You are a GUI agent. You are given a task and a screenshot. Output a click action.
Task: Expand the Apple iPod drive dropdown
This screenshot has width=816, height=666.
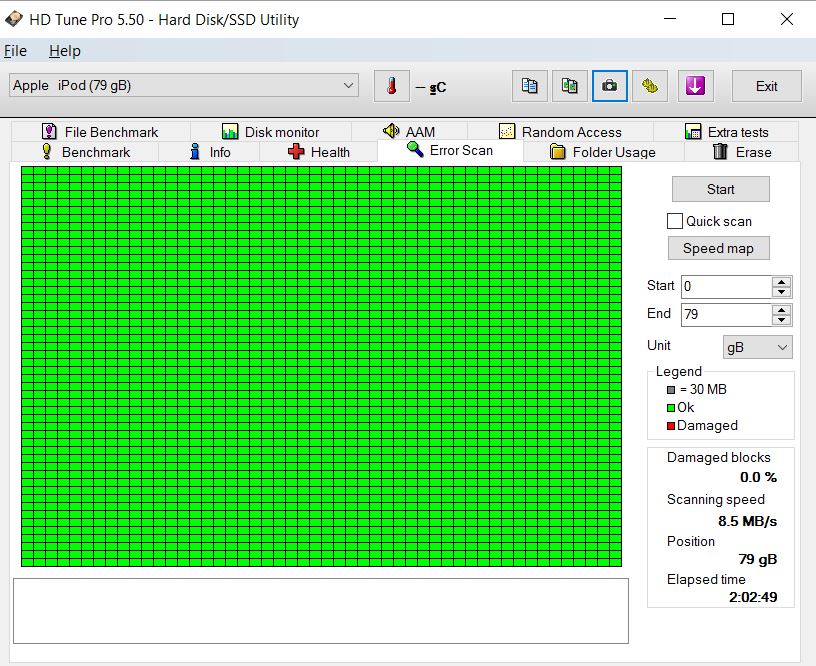click(x=348, y=86)
